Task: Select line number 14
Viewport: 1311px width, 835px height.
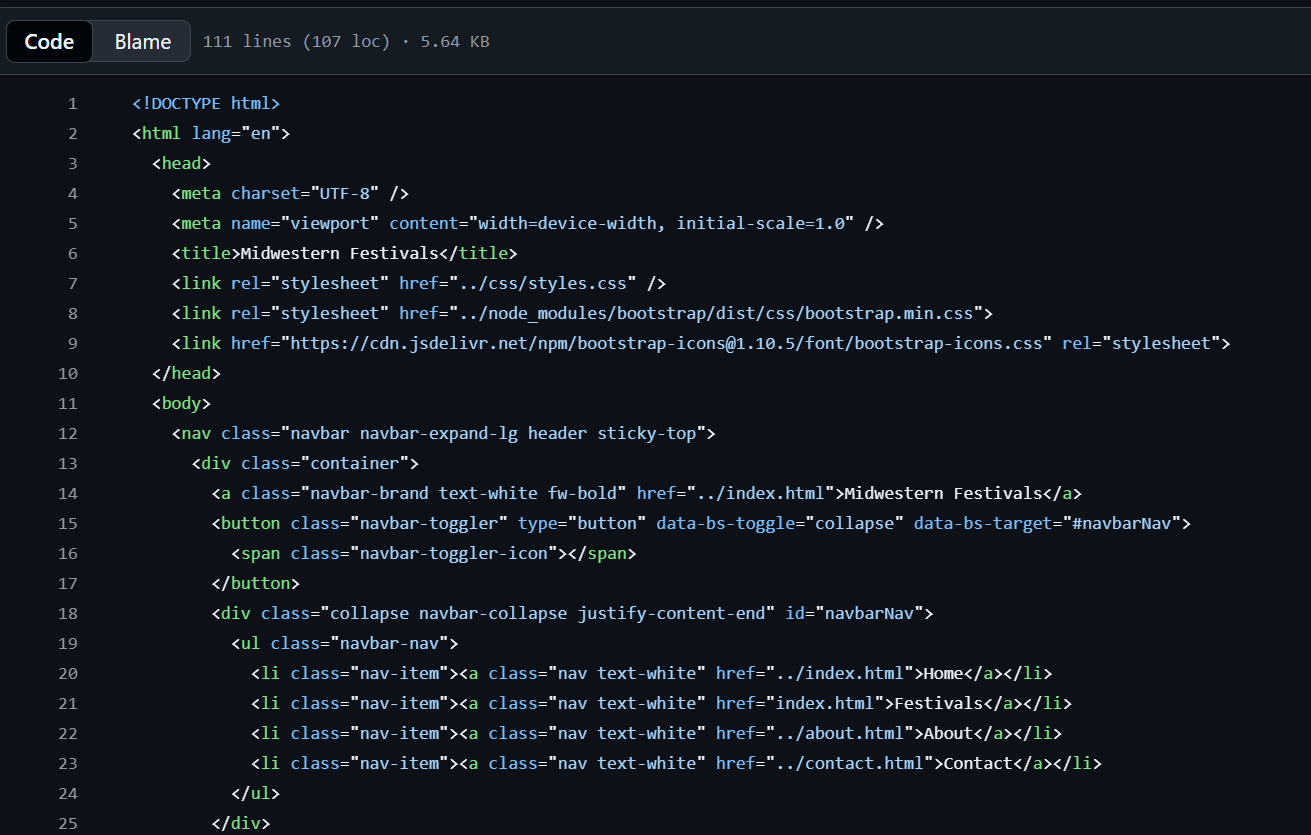Action: (68, 493)
